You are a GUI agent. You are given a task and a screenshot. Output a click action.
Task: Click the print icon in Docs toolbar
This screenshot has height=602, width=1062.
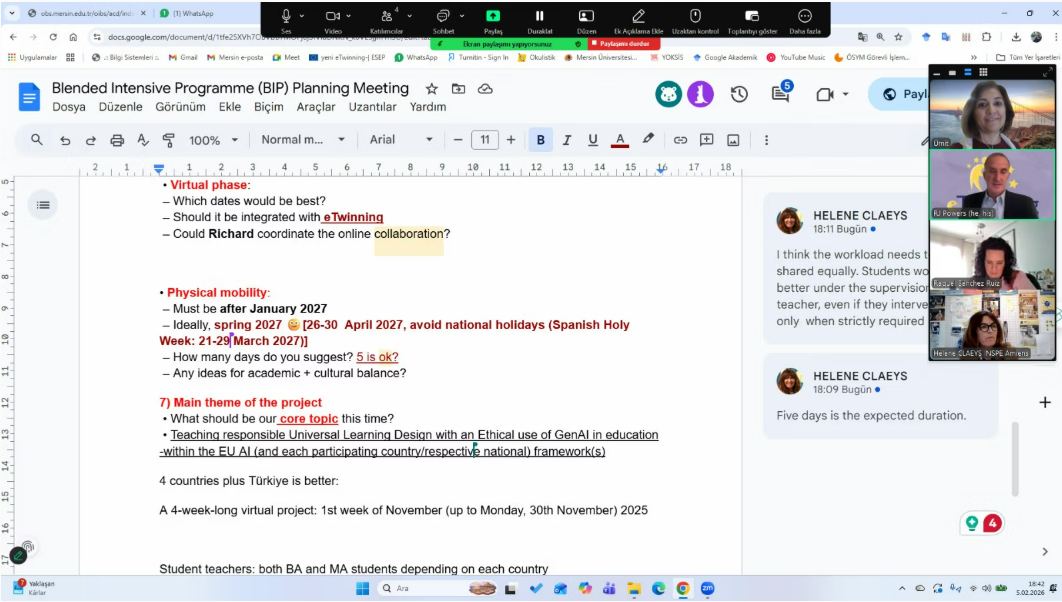(x=117, y=140)
